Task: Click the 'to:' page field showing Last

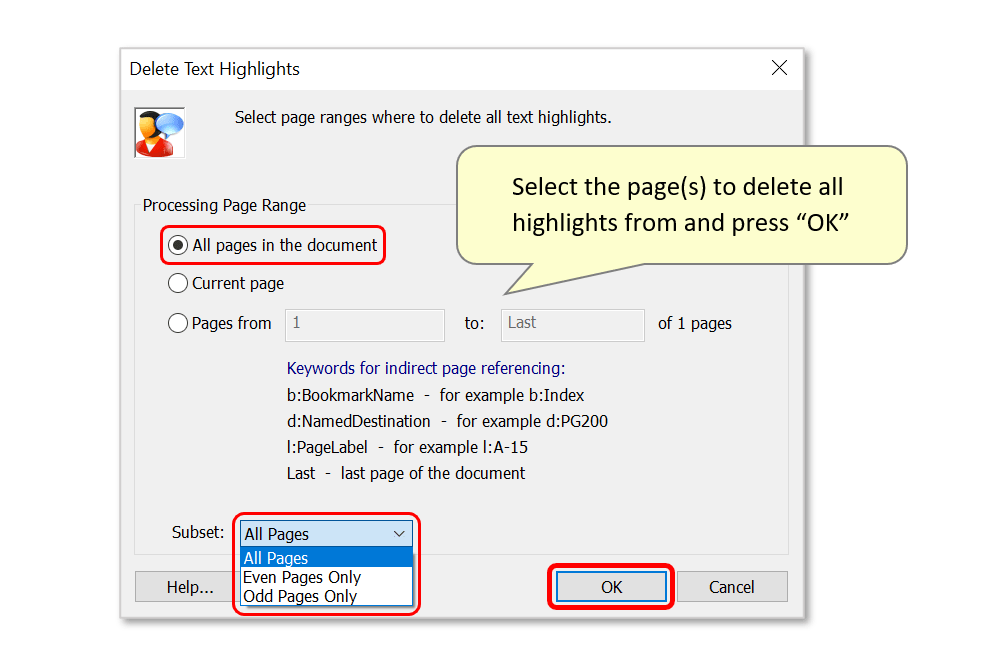Action: point(572,325)
